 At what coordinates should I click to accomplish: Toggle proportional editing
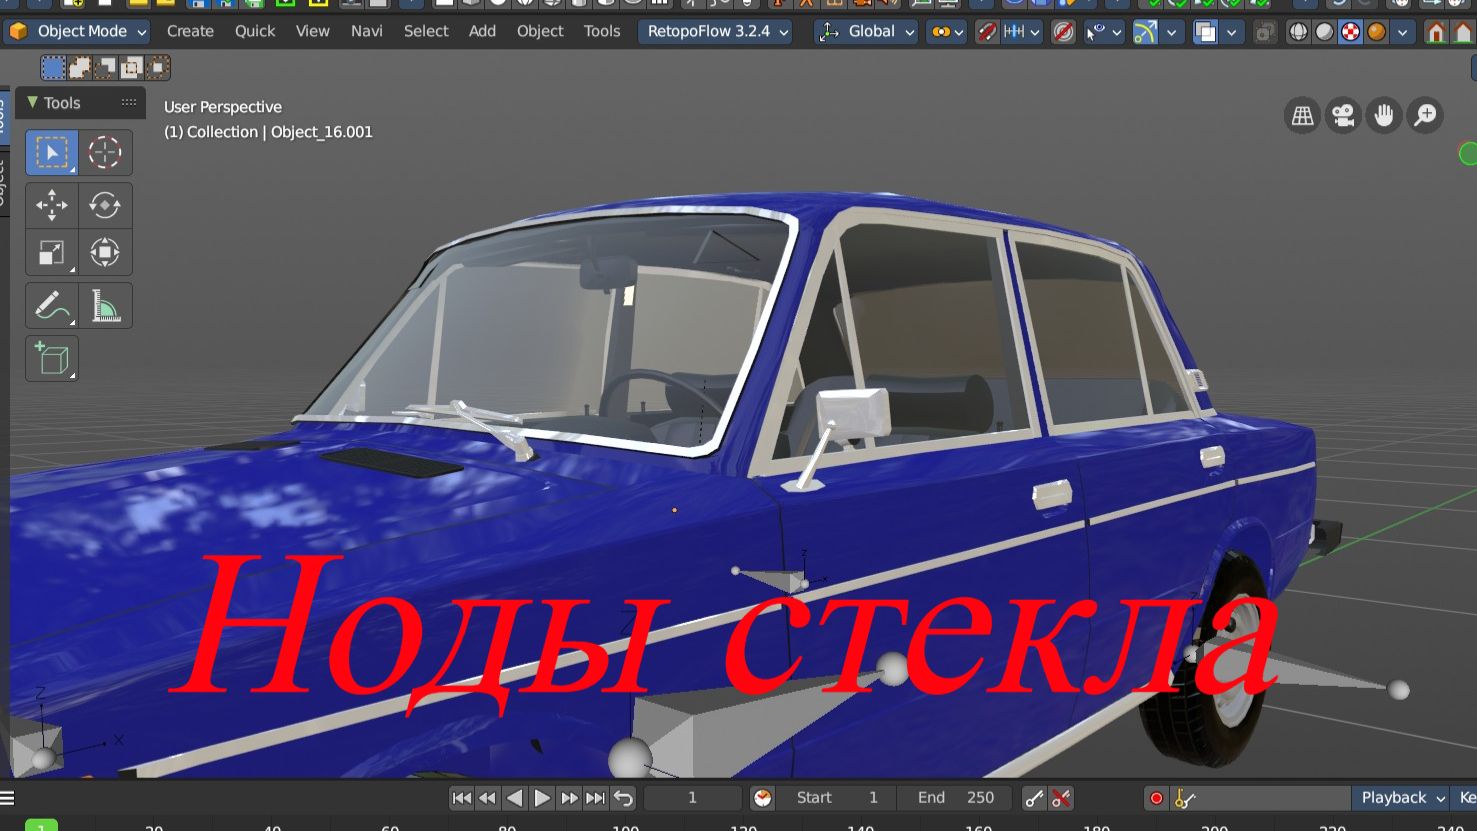pos(1063,32)
